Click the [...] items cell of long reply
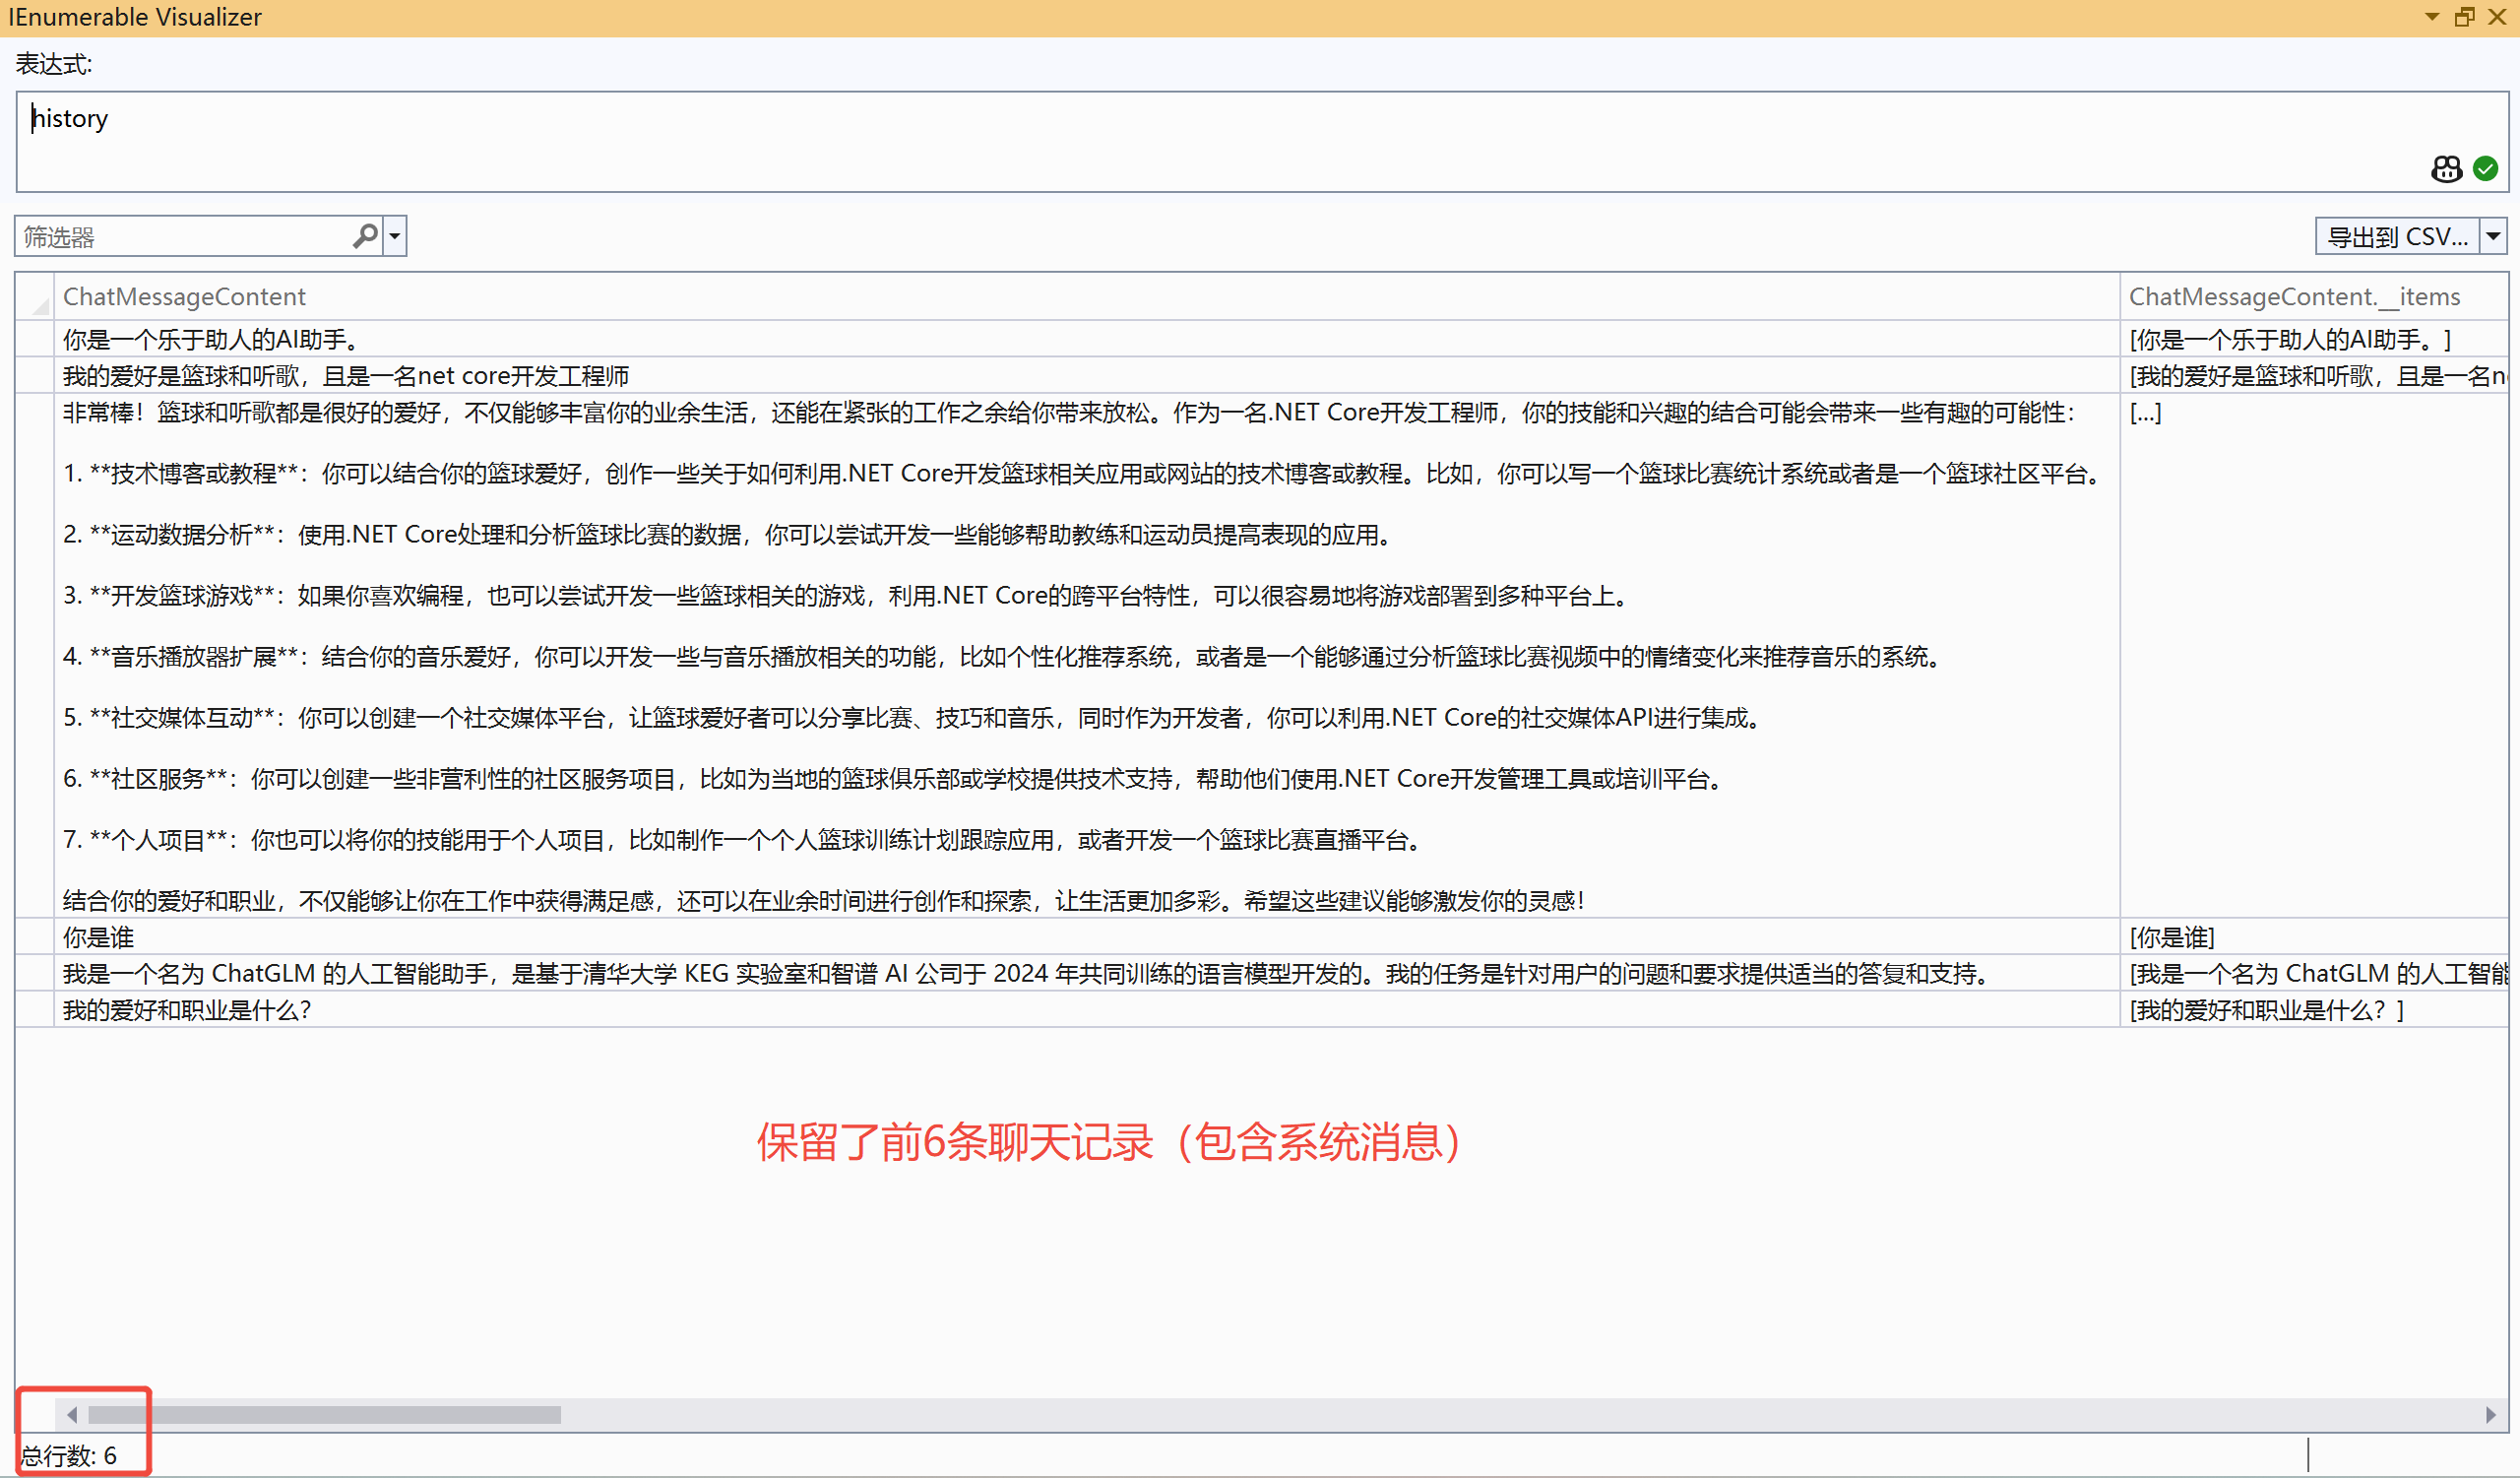2520x1478 pixels. tap(2146, 412)
